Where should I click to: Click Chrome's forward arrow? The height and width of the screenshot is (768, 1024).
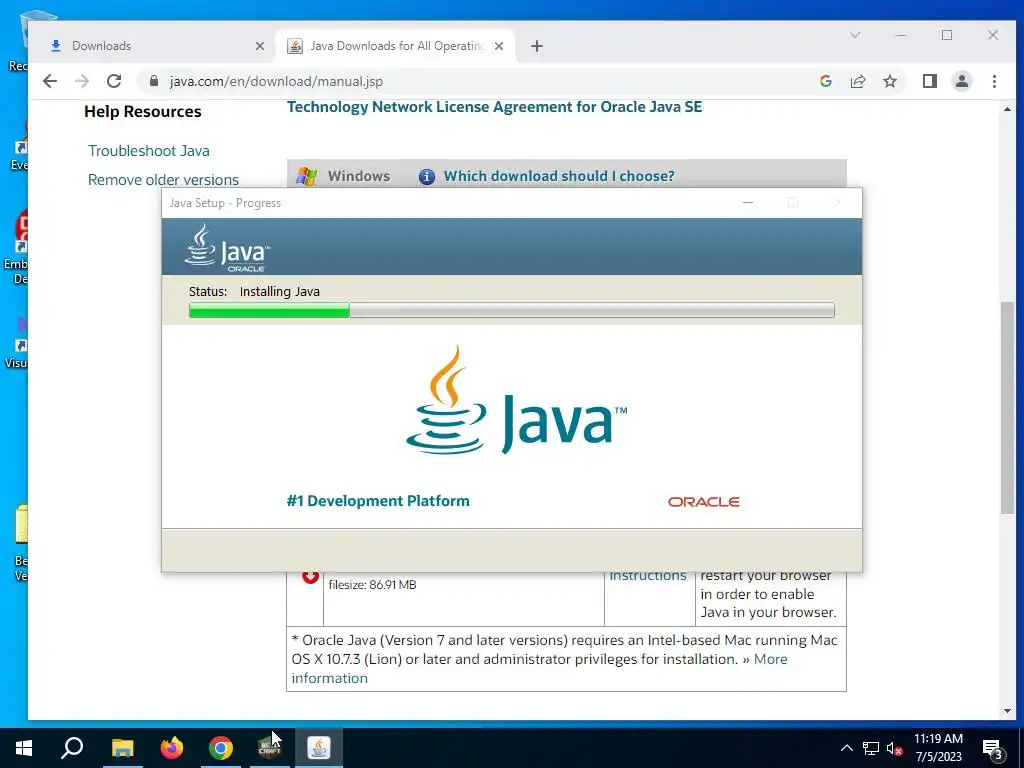pyautogui.click(x=82, y=81)
